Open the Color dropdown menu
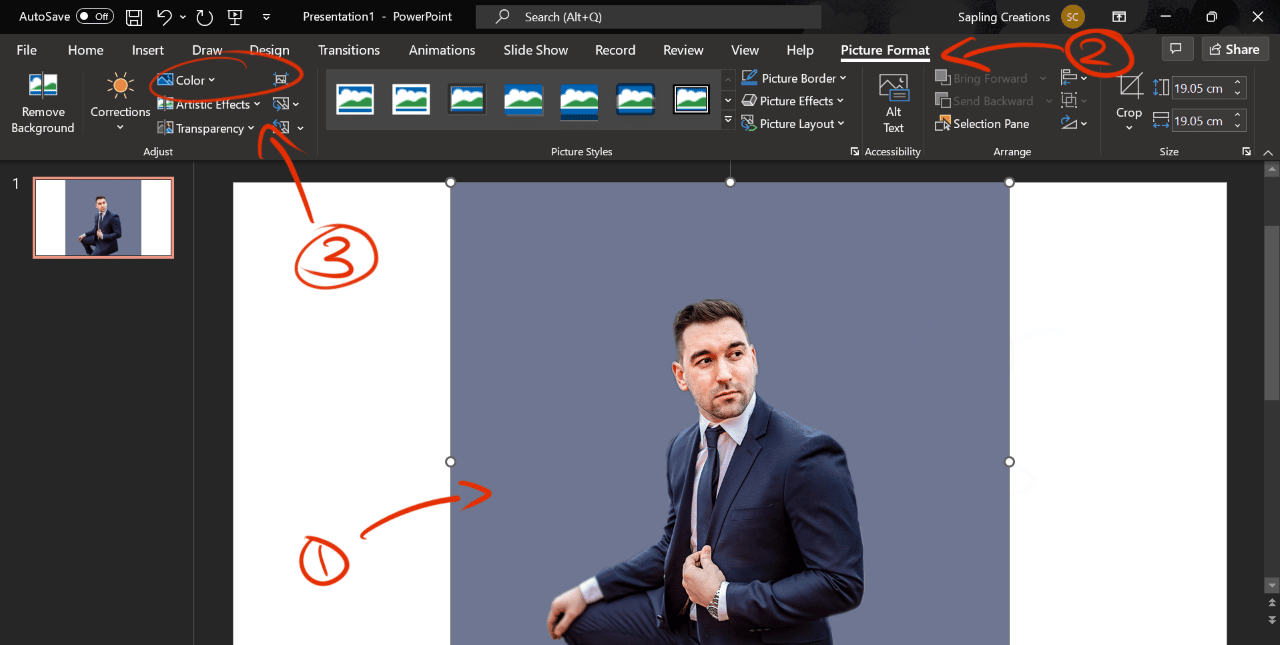The width and height of the screenshot is (1280, 645). coord(189,80)
